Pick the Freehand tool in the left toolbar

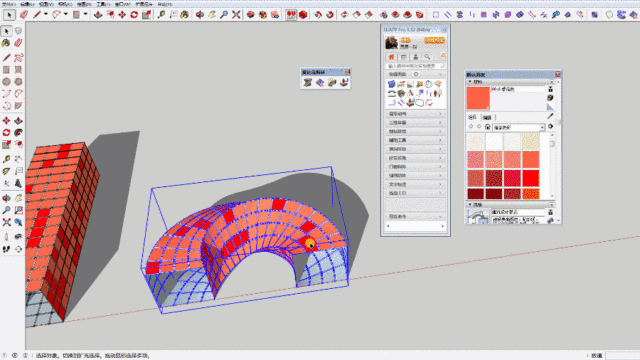click(18, 58)
